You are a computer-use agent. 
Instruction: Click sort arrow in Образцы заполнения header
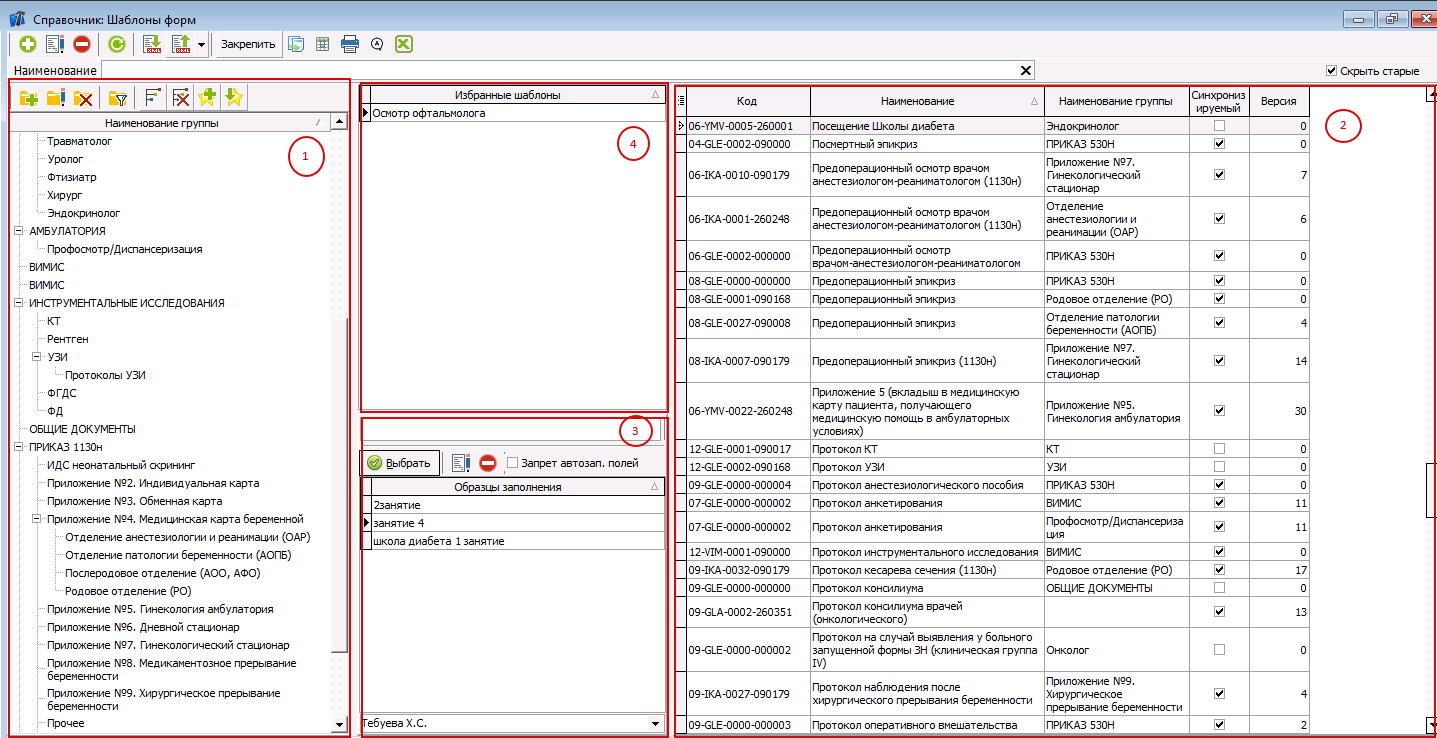click(x=655, y=487)
